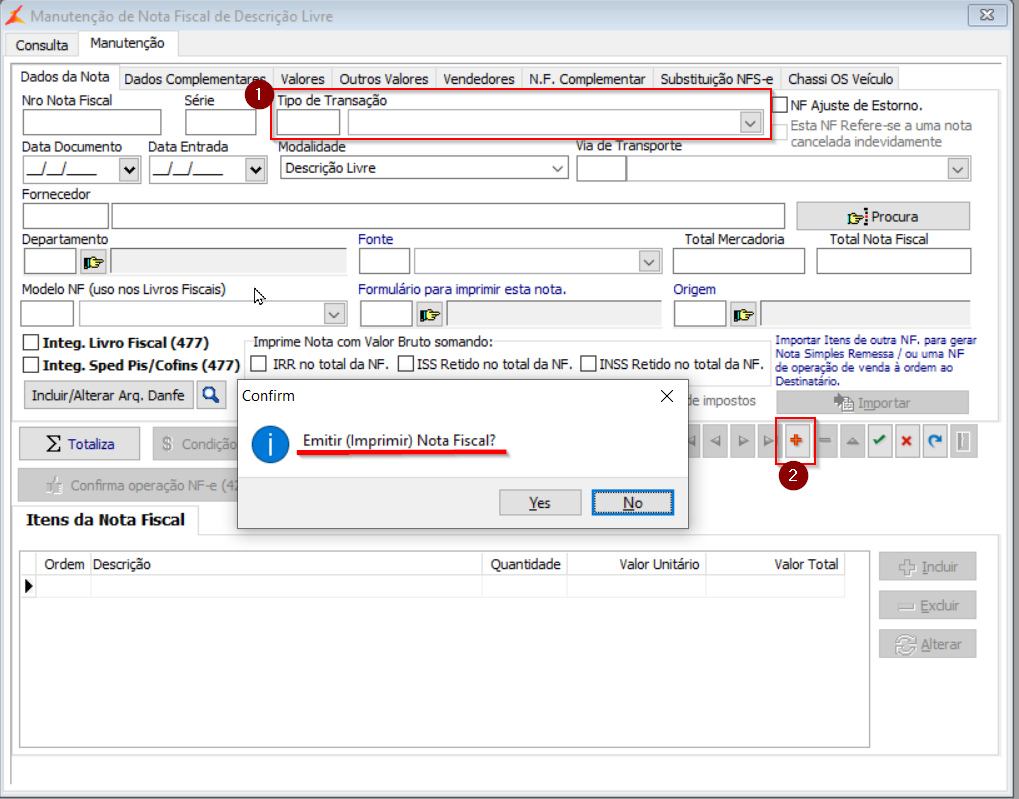Click the Total Mercadoria field
This screenshot has height=799, width=1019.
tap(738, 261)
